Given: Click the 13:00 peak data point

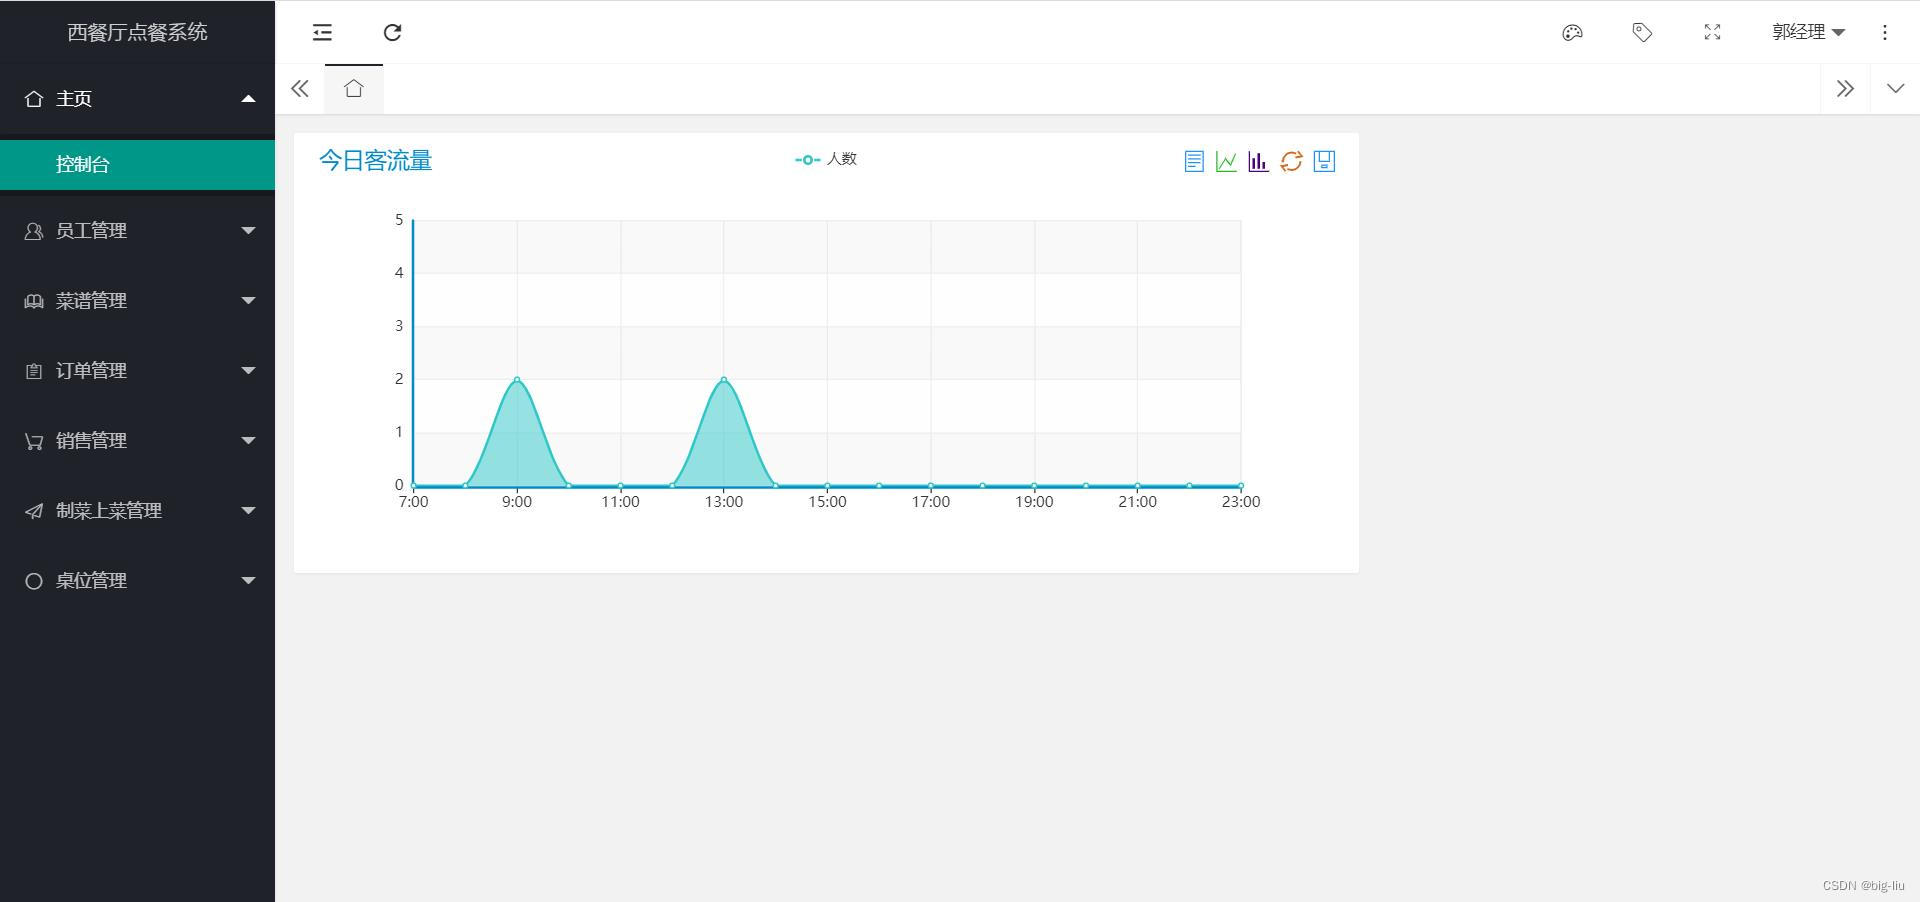Looking at the screenshot, I should click(x=724, y=379).
